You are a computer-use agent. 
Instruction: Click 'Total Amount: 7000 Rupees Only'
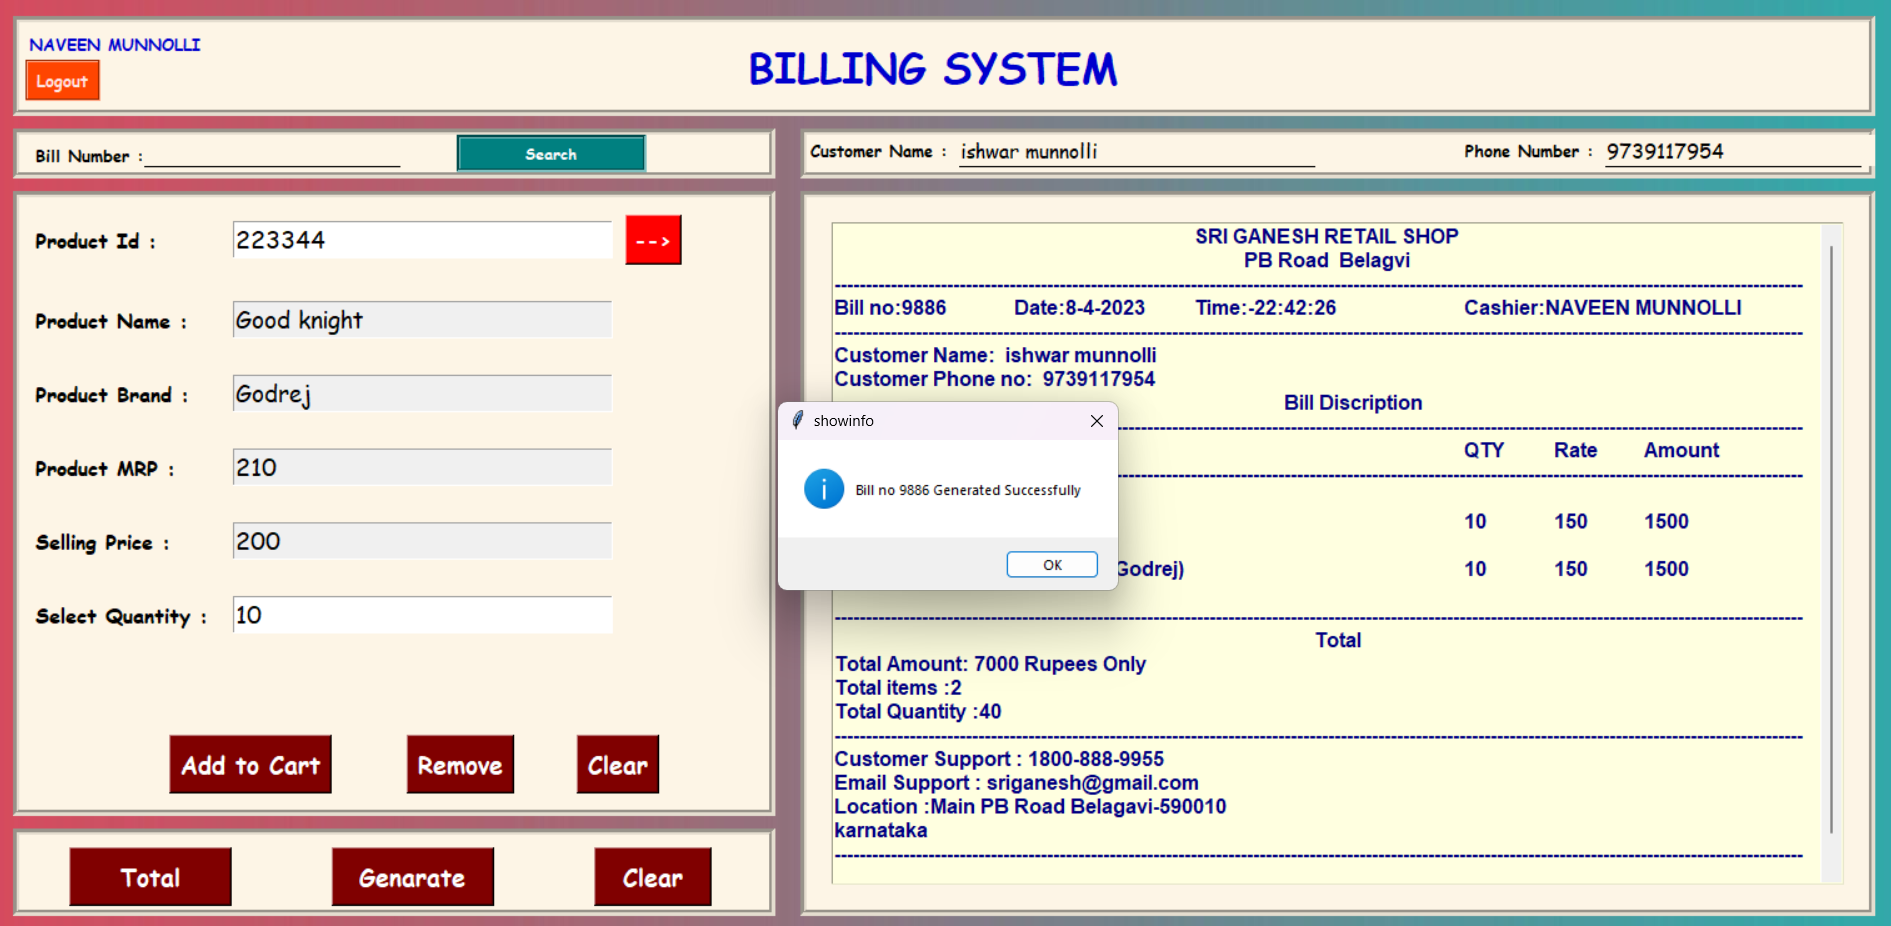tap(990, 664)
